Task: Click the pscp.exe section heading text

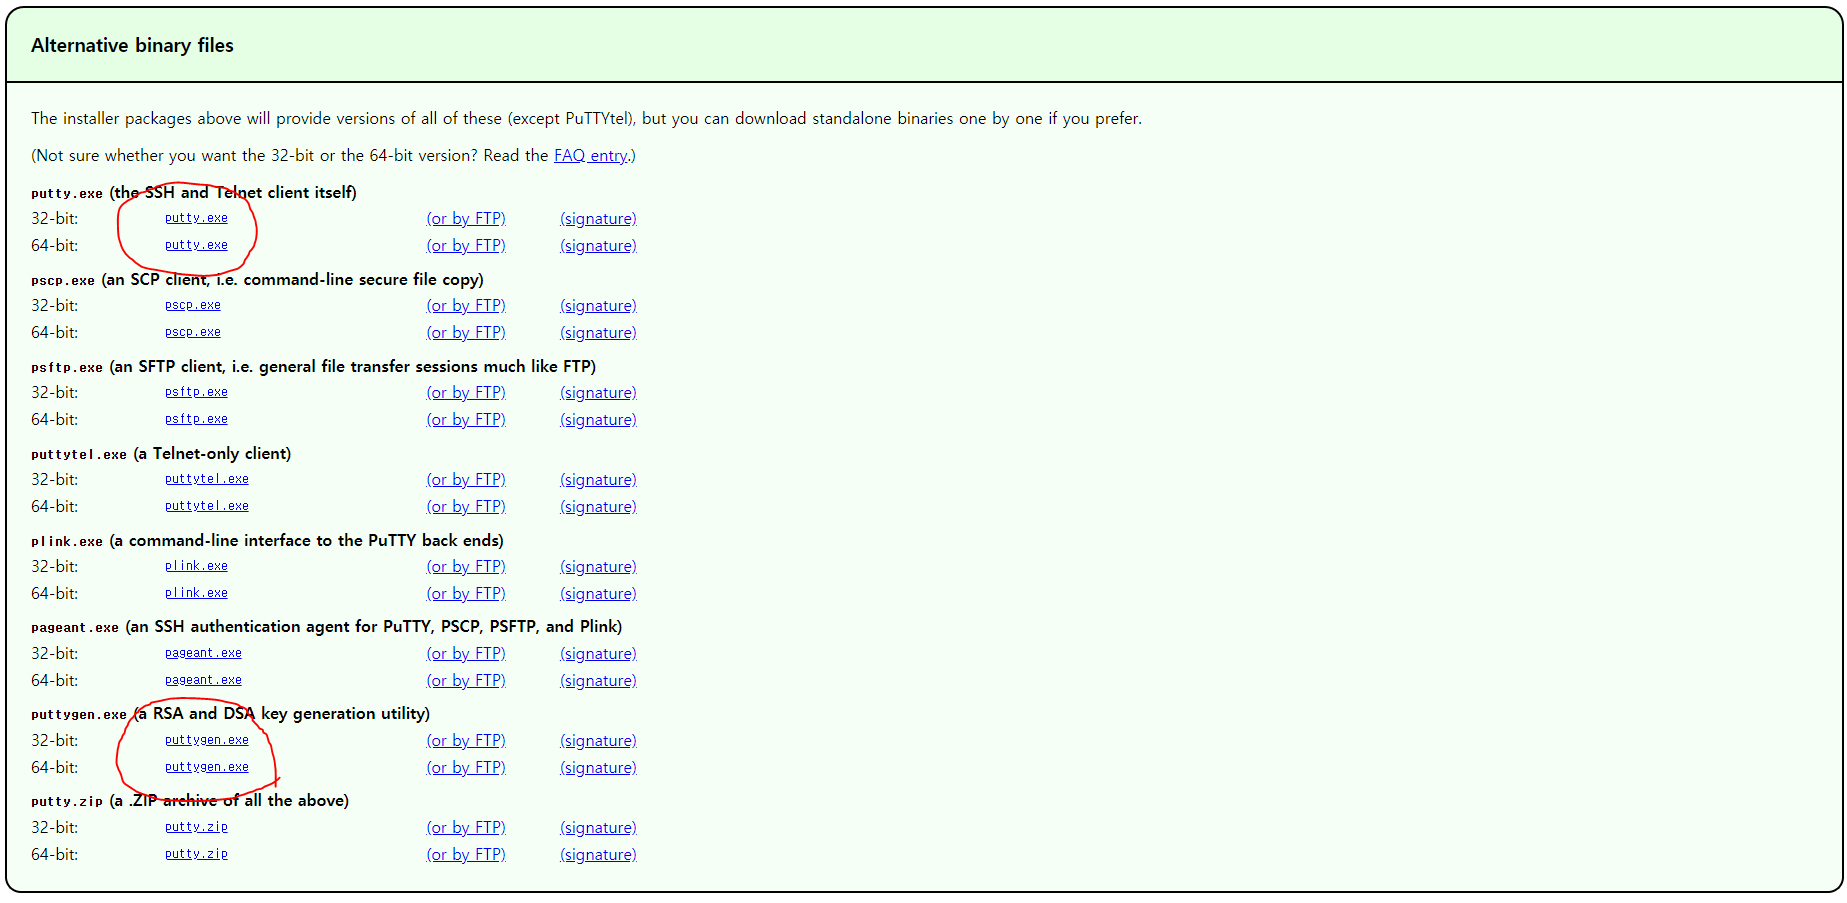Action: click(x=257, y=280)
